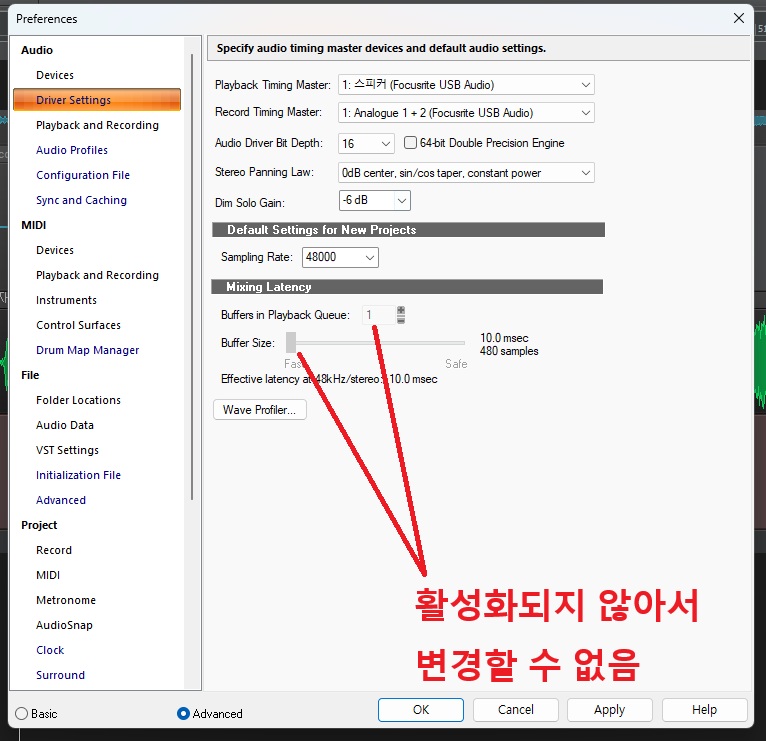This screenshot has width=766, height=741.
Task: Select MIDI Devices page
Action: (55, 250)
